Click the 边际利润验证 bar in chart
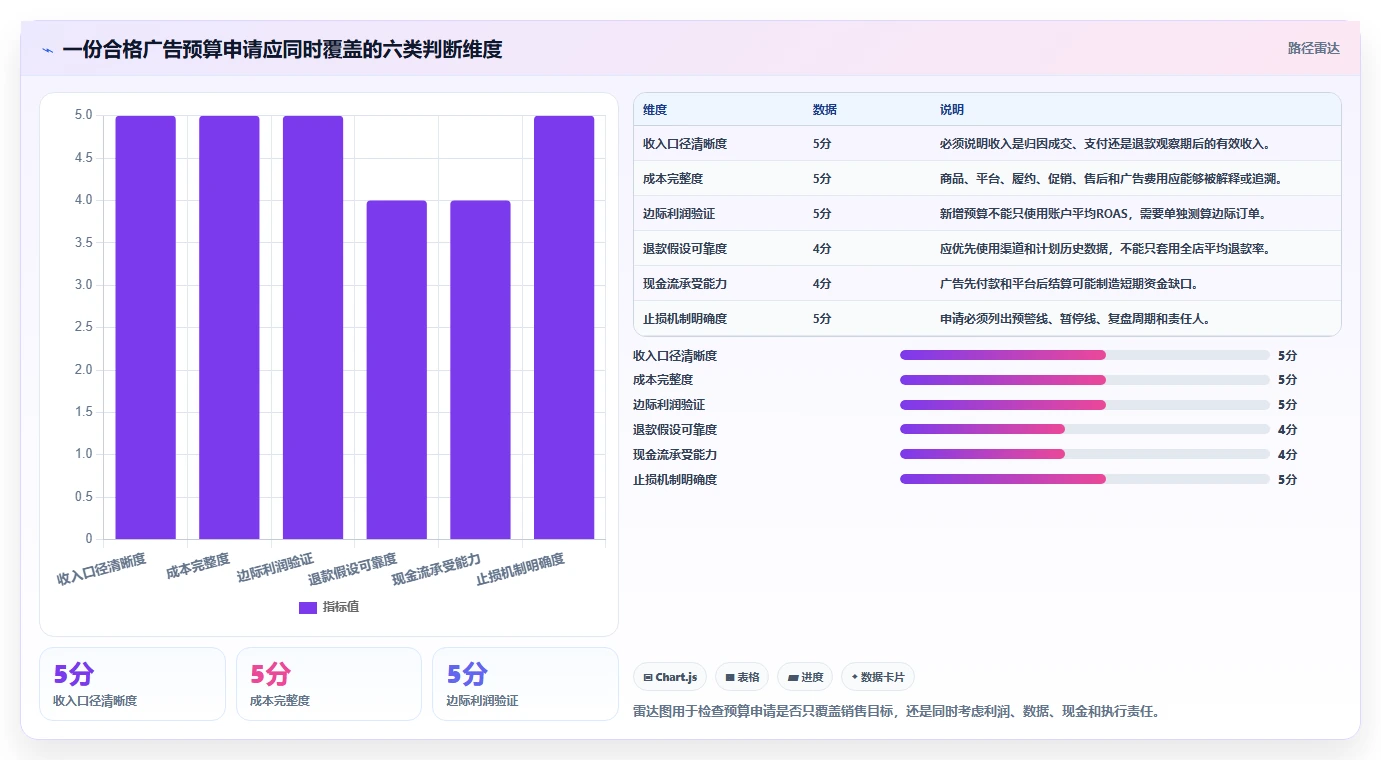 click(313, 327)
